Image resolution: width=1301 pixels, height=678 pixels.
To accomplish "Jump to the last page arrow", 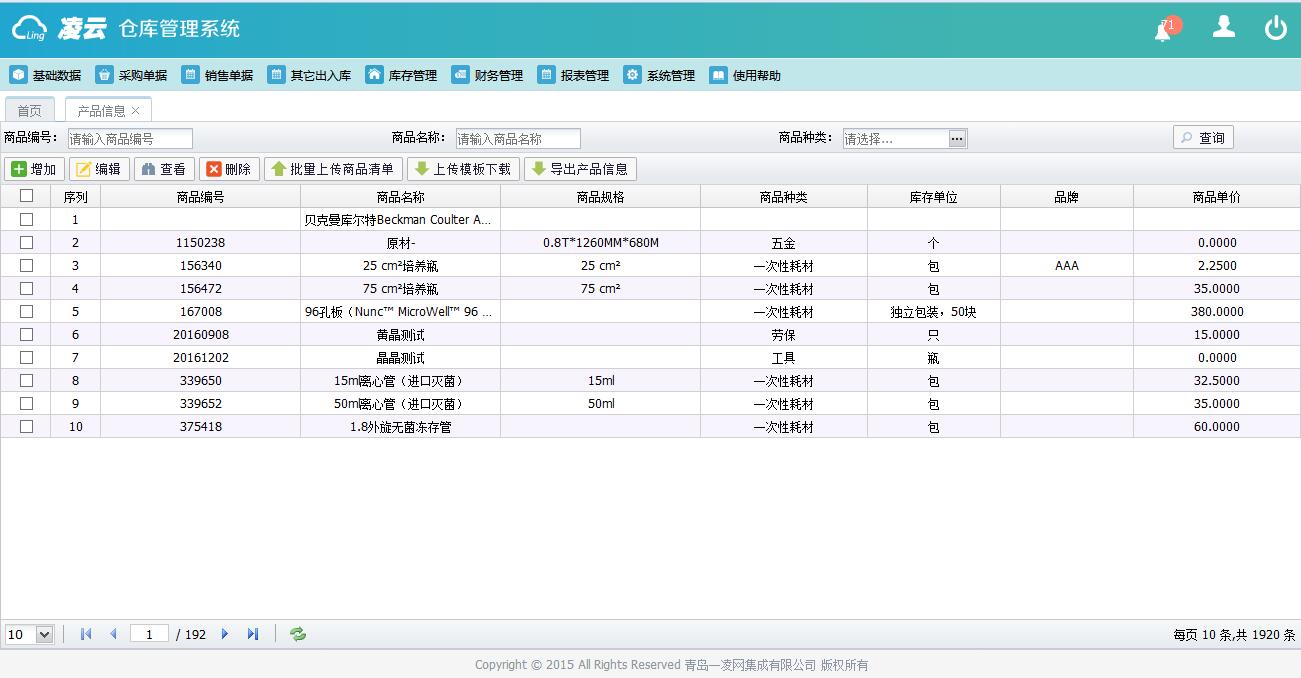I will (x=253, y=634).
